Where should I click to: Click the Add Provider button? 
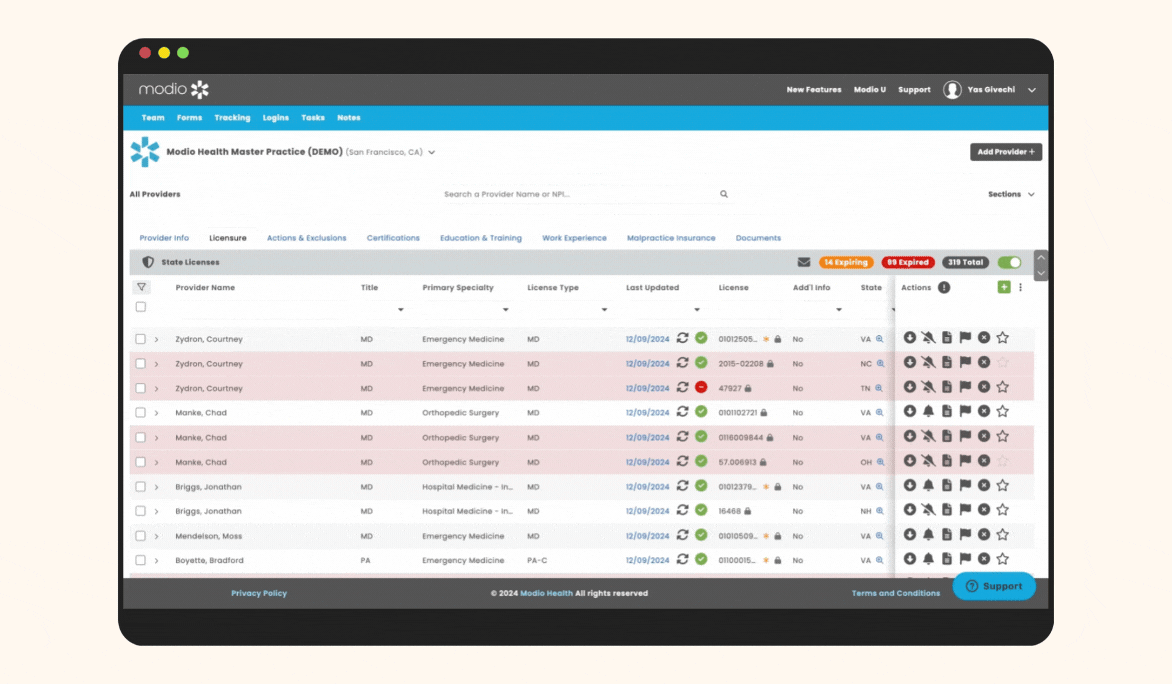pos(1006,152)
